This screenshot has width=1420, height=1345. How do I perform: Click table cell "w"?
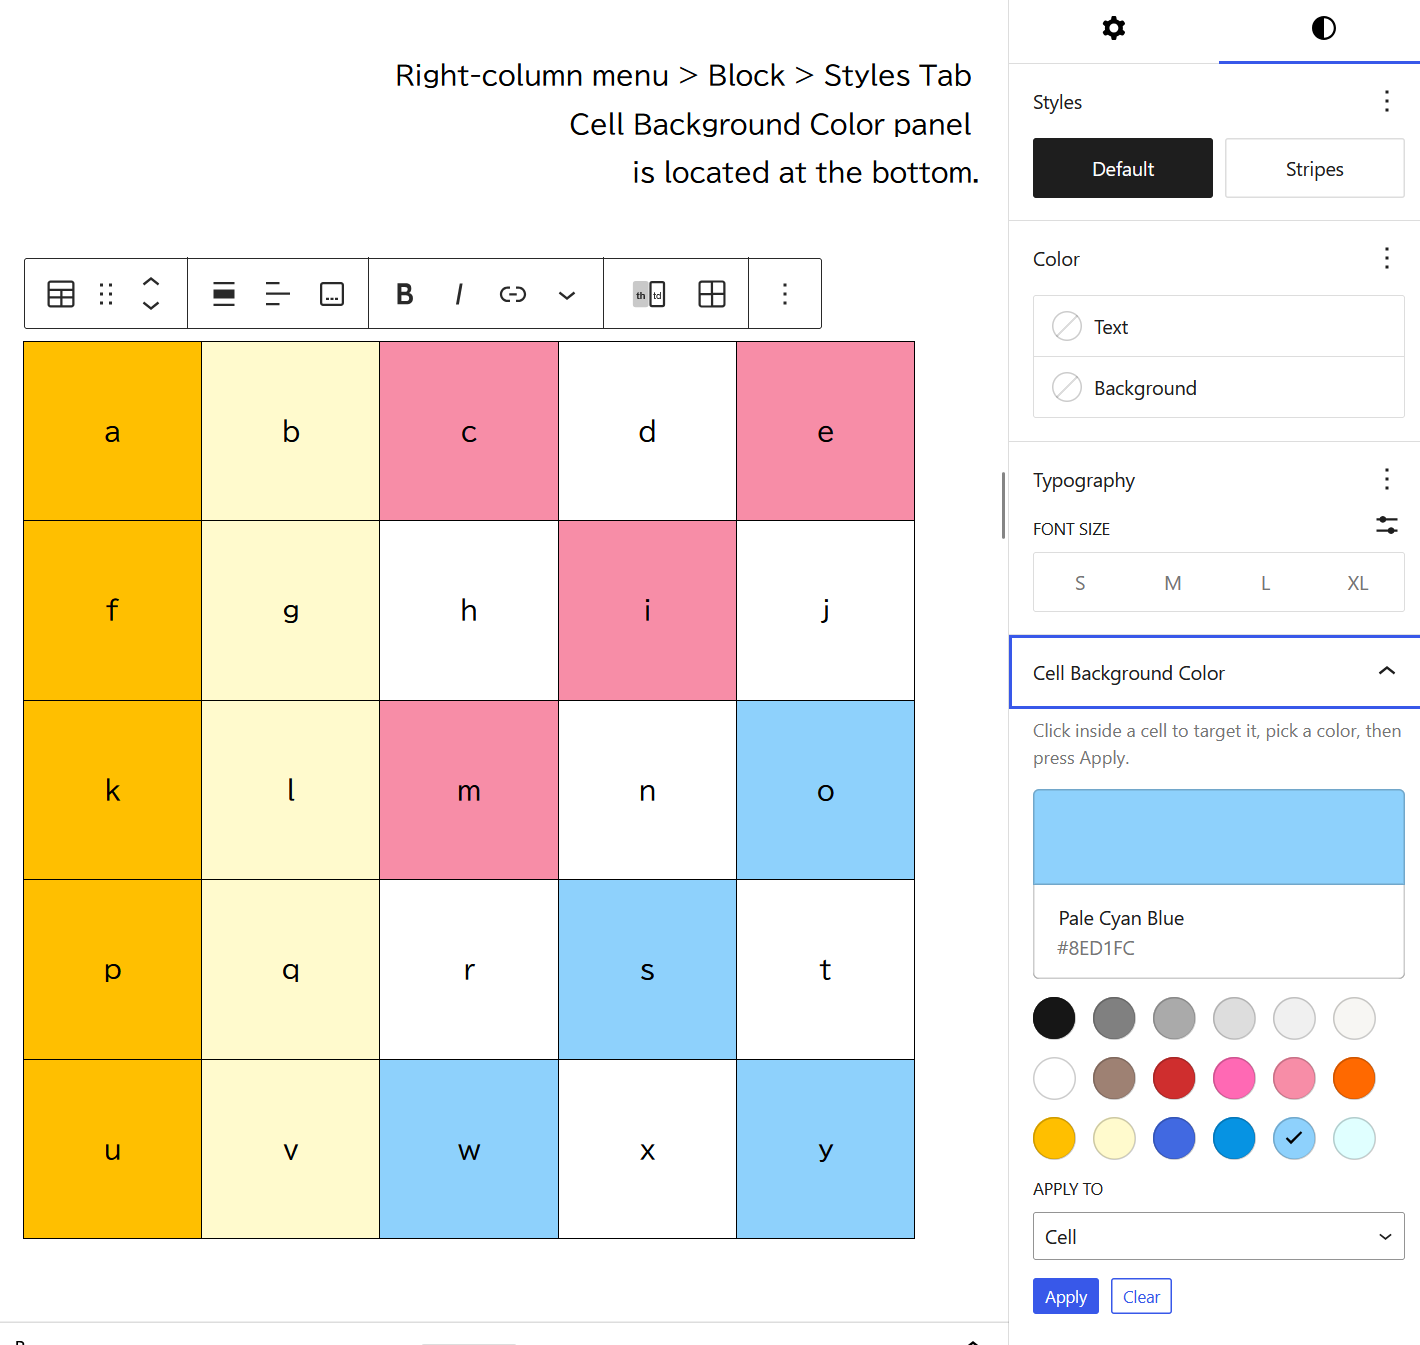coord(469,1149)
